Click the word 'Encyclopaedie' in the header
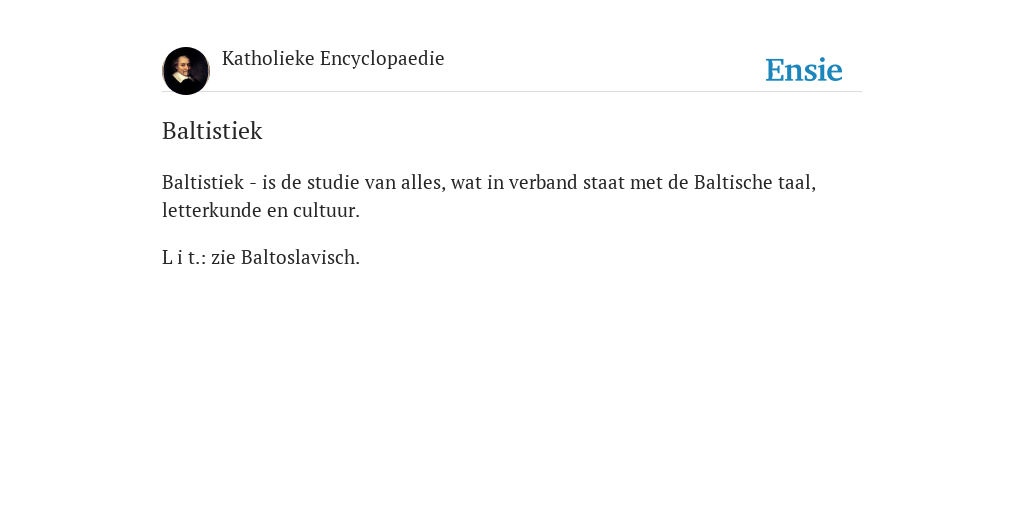1024x512 pixels. click(382, 59)
